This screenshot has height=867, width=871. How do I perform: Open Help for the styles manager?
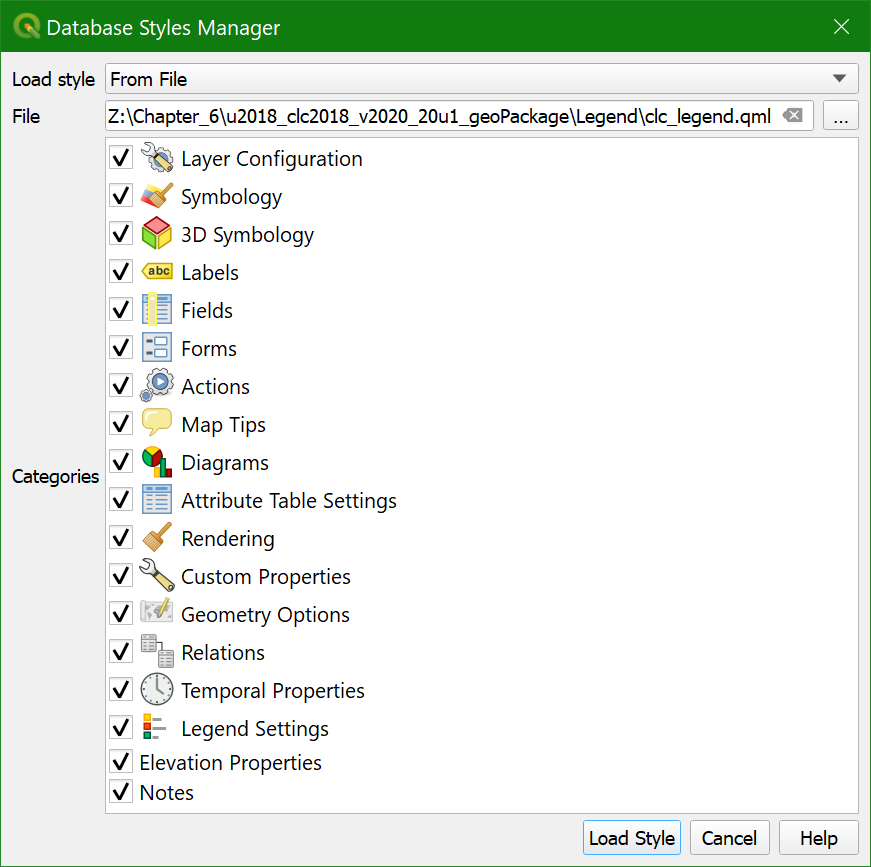point(819,838)
